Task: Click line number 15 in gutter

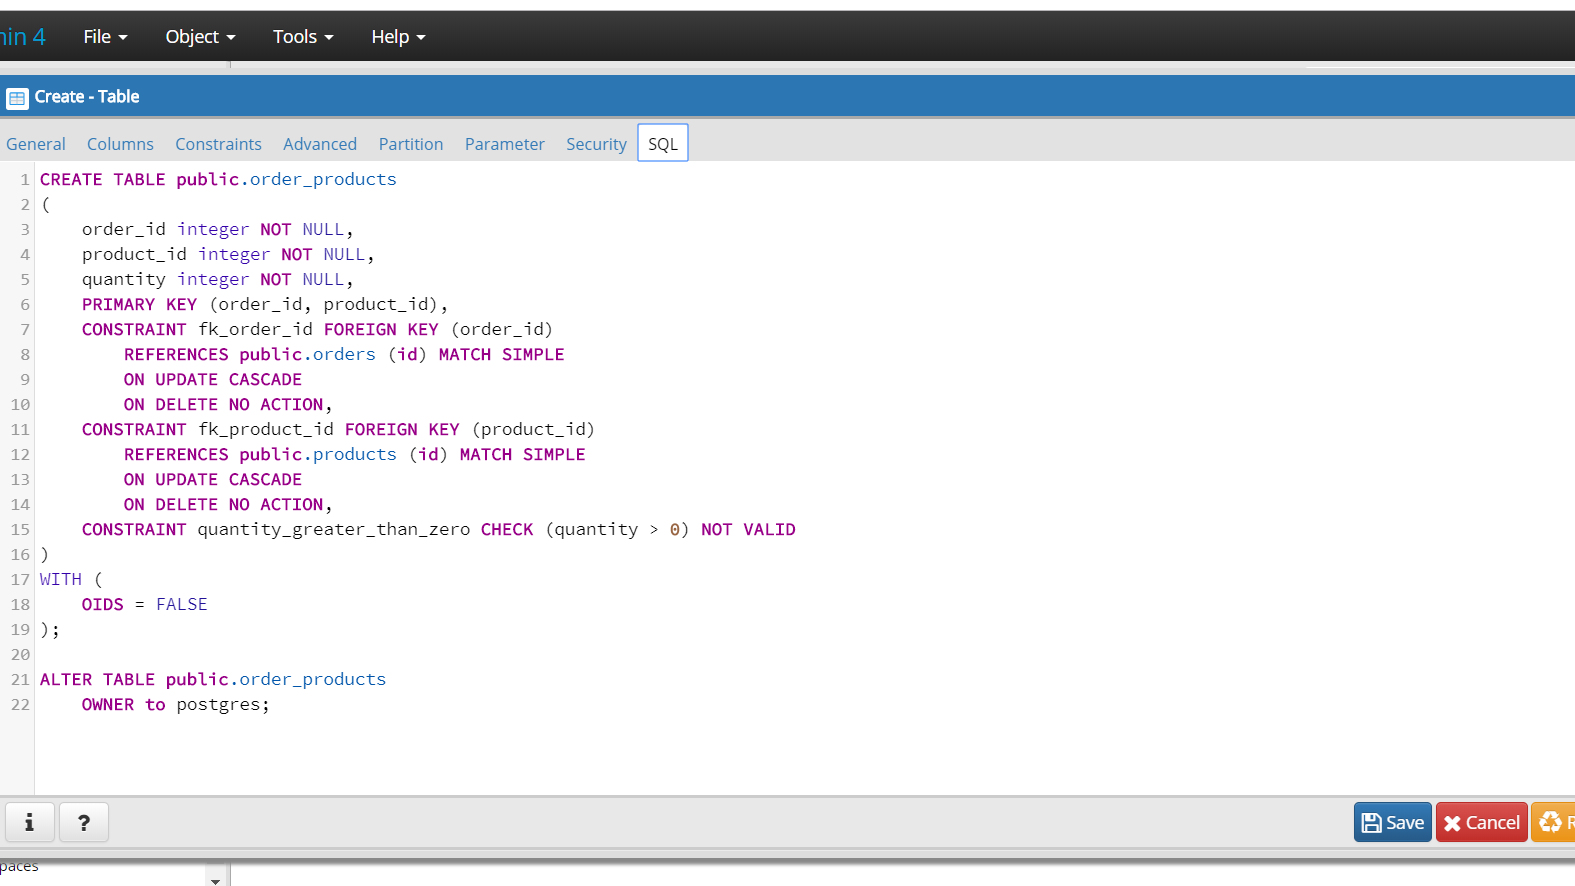Action: [x=20, y=529]
